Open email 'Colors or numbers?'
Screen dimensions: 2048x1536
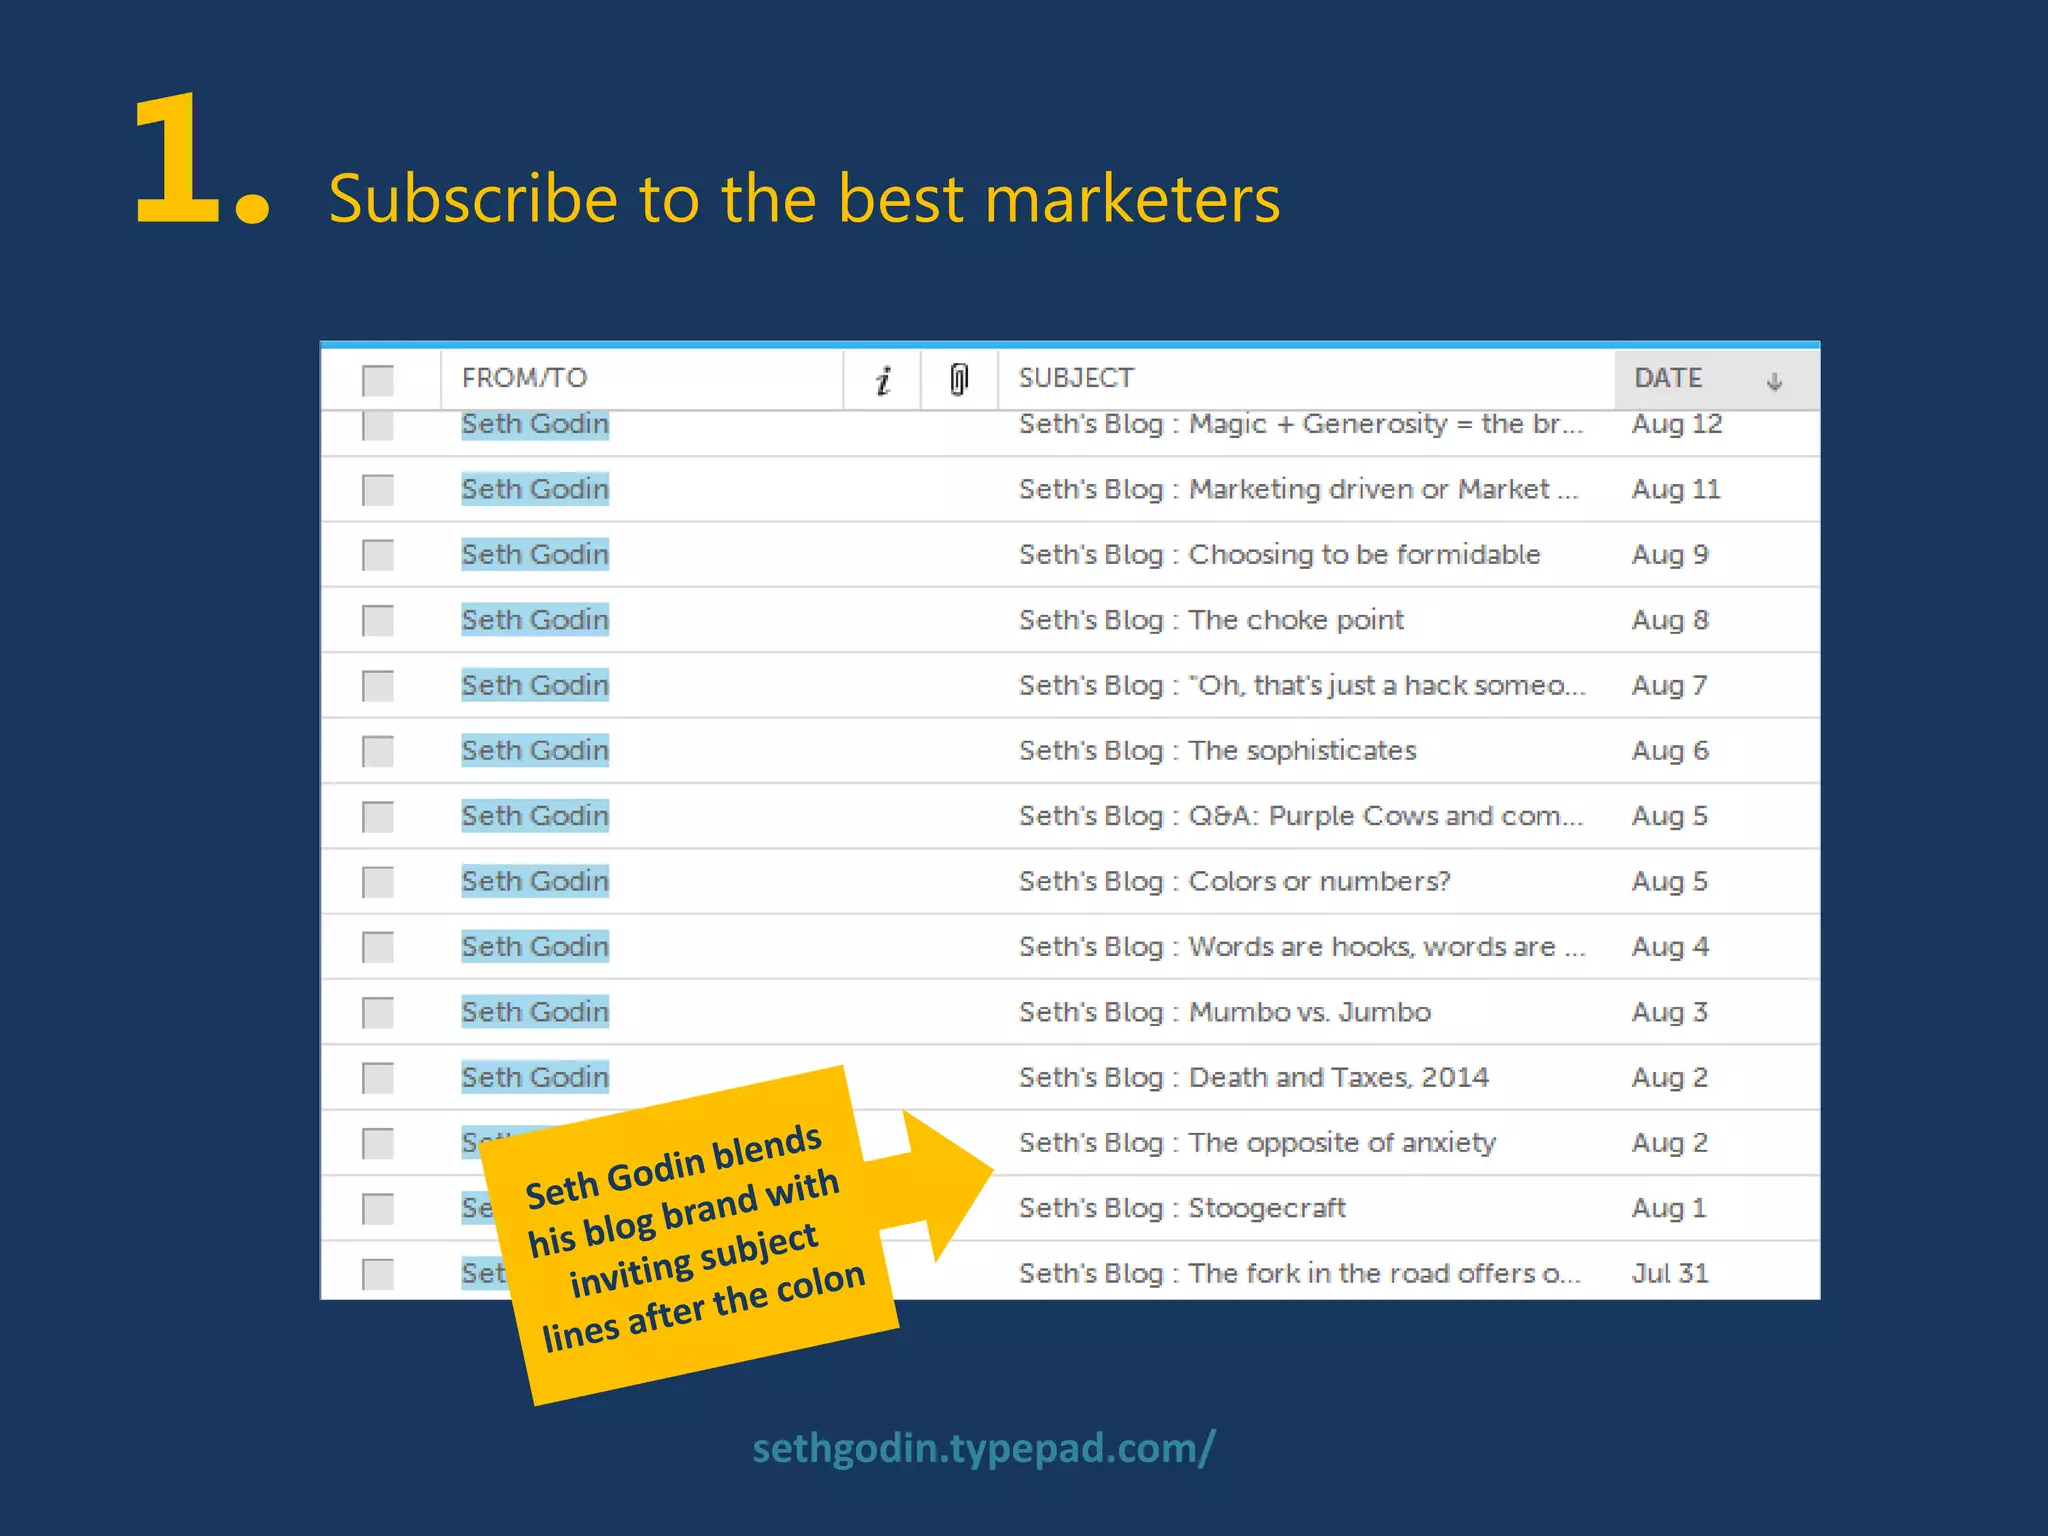1235,881
